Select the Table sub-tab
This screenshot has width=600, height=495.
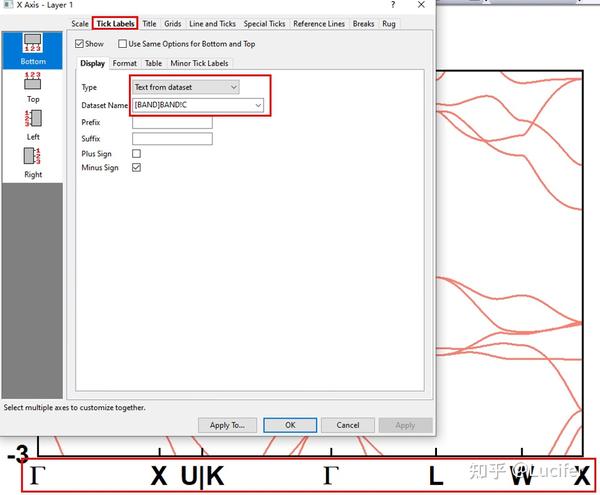pos(153,64)
